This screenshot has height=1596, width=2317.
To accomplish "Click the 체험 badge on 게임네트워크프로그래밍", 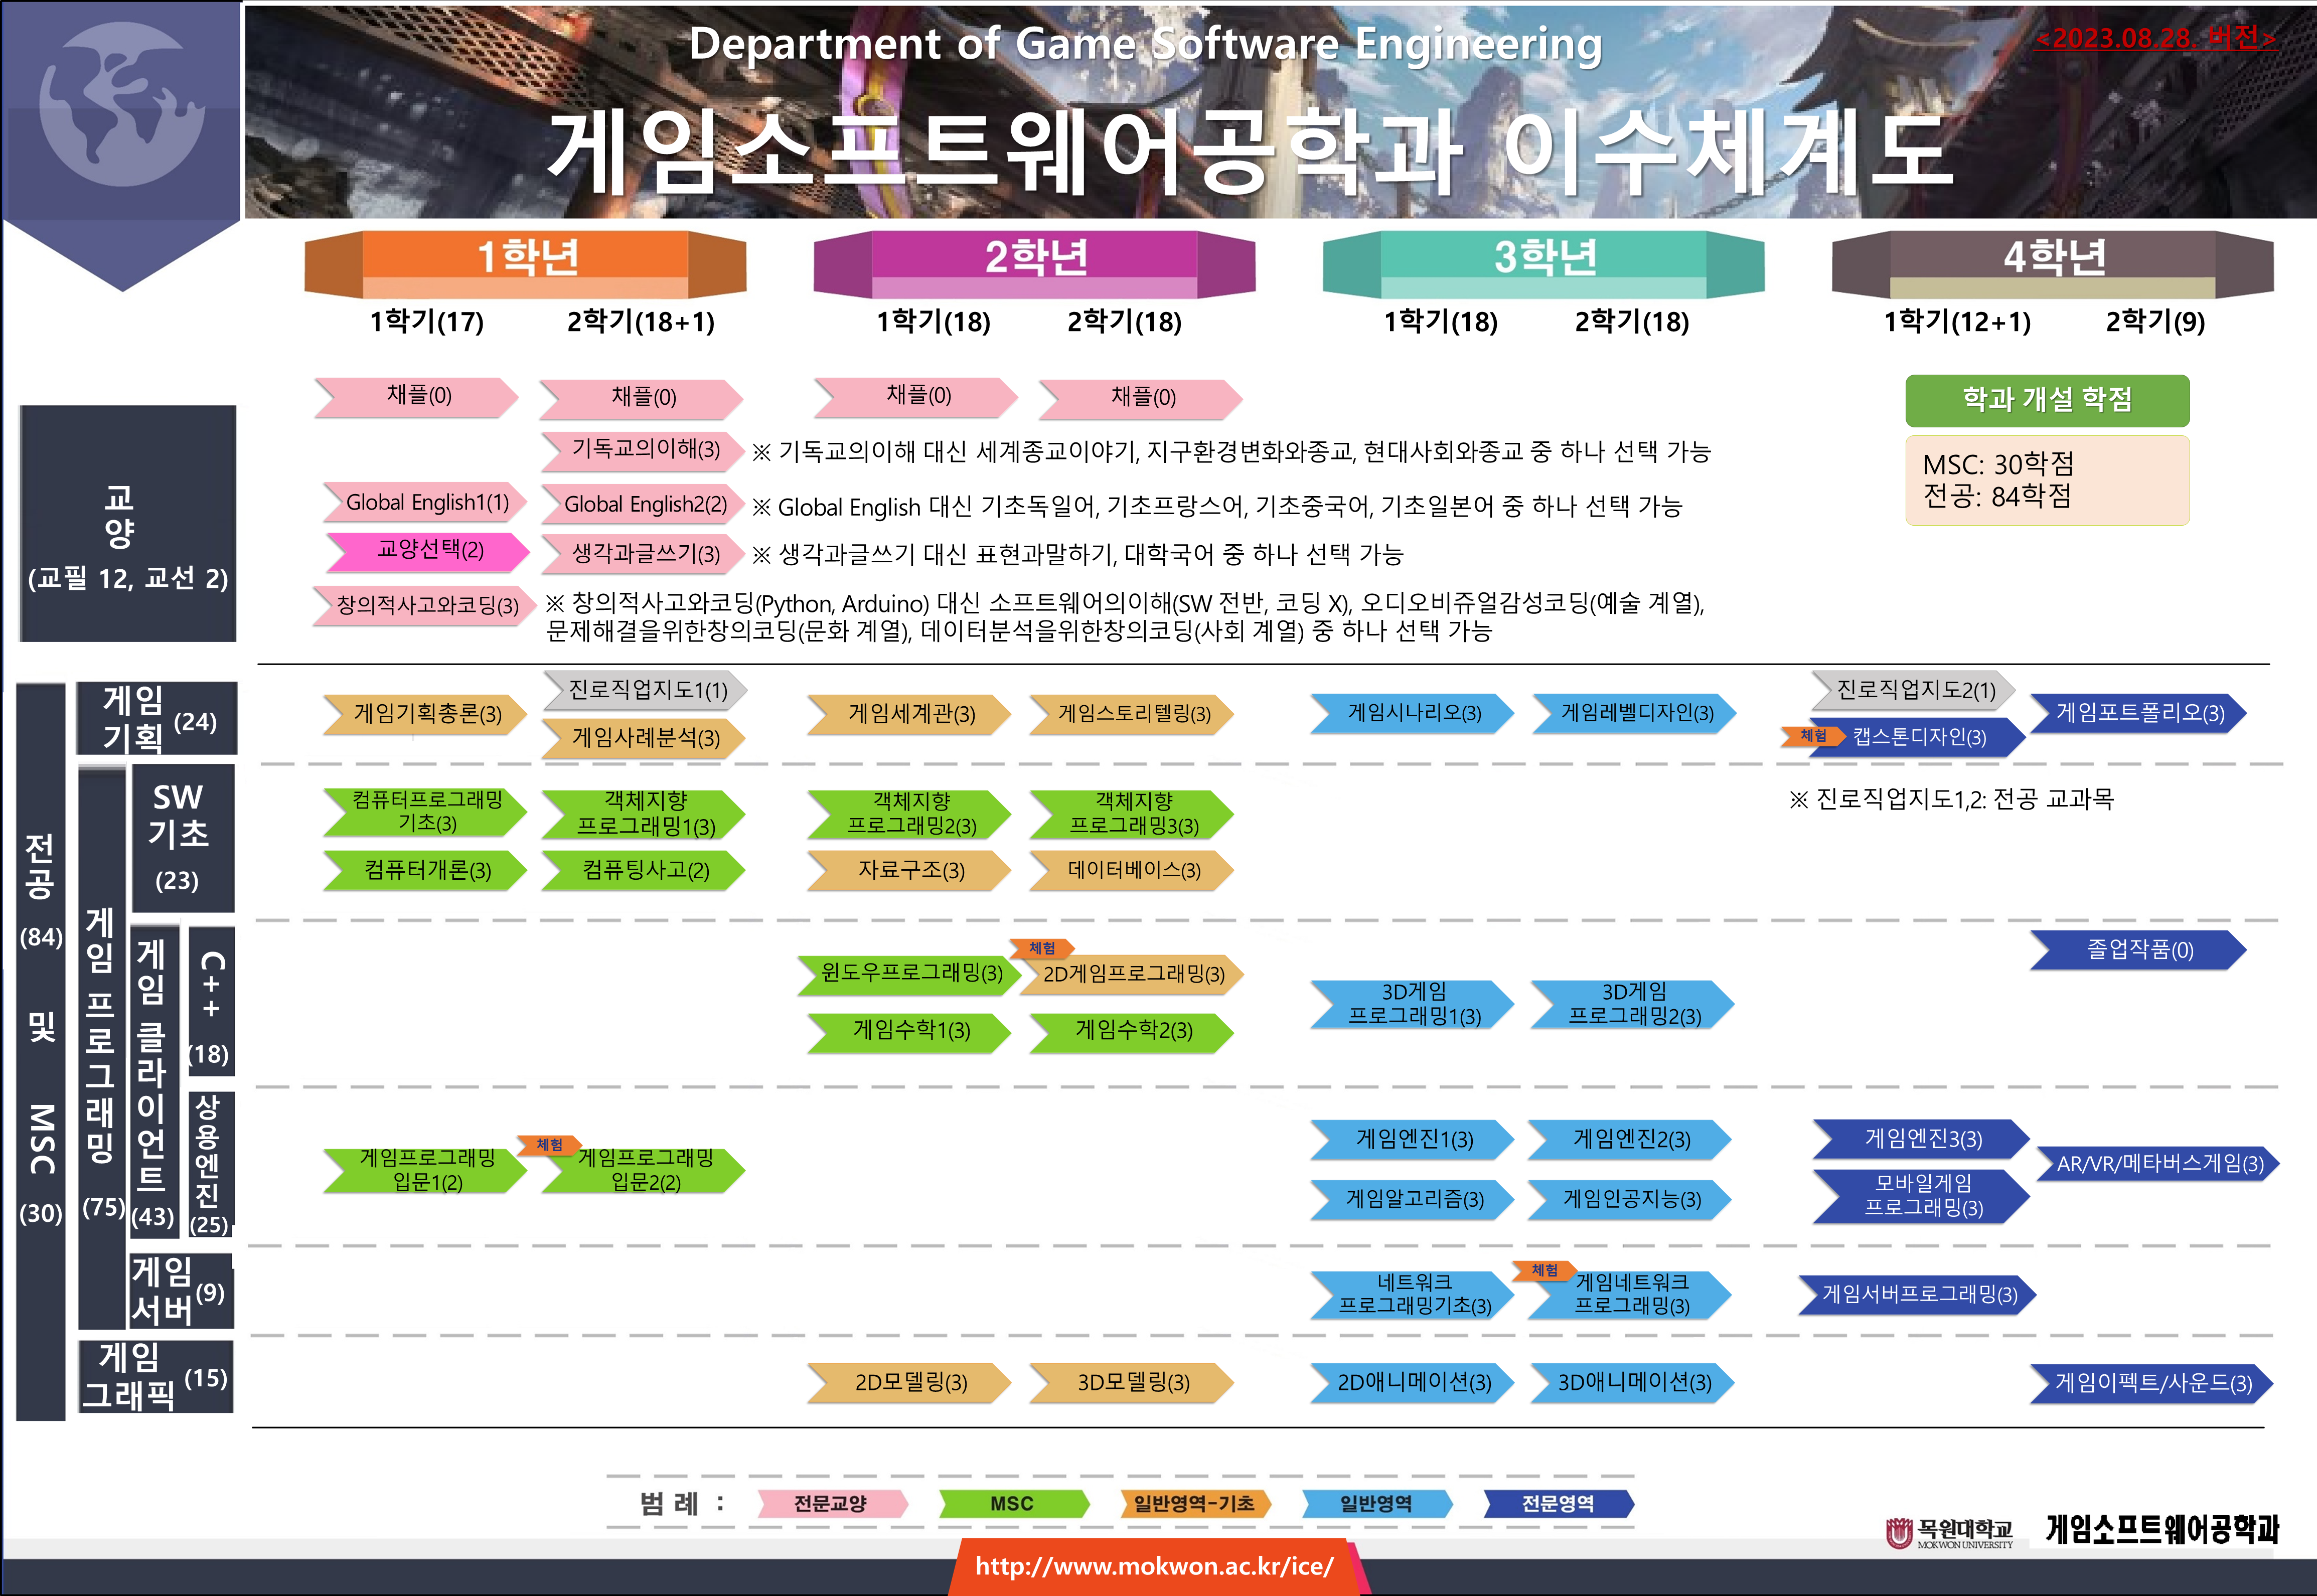I will [x=1544, y=1270].
